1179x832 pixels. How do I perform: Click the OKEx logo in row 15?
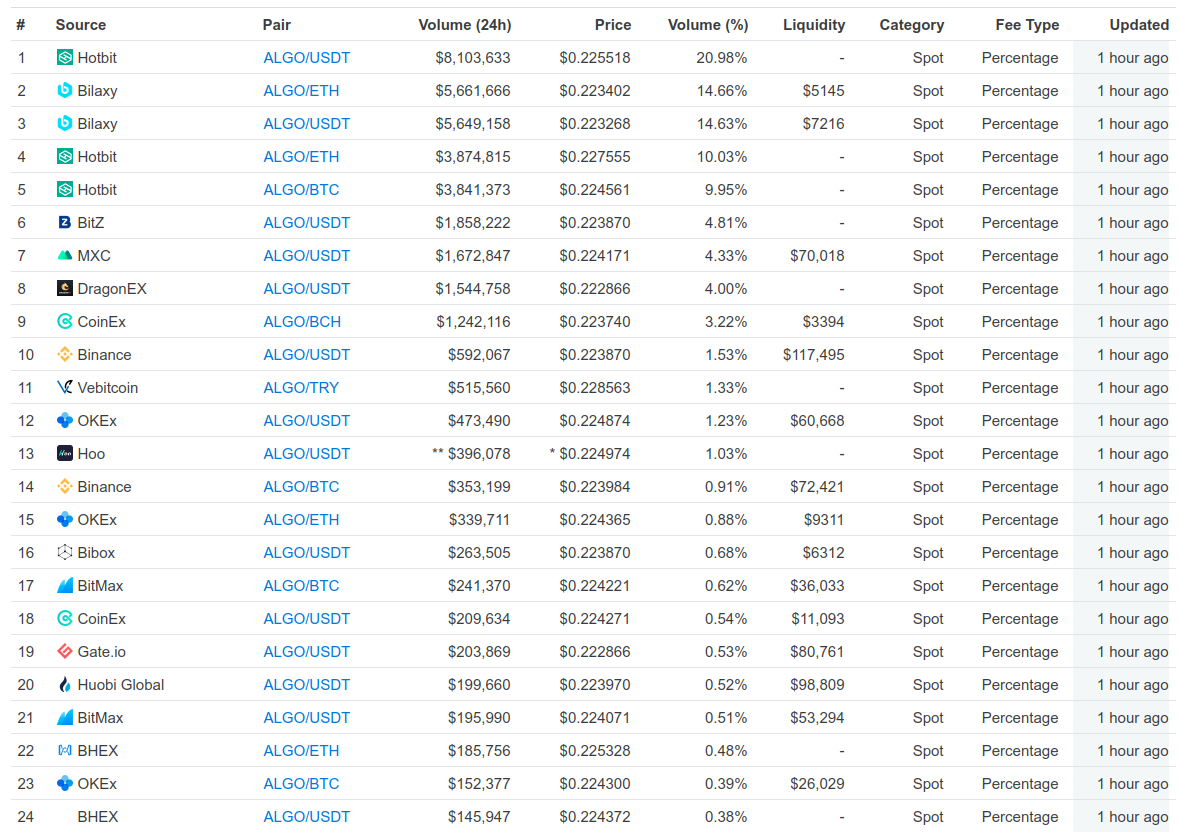(65, 521)
